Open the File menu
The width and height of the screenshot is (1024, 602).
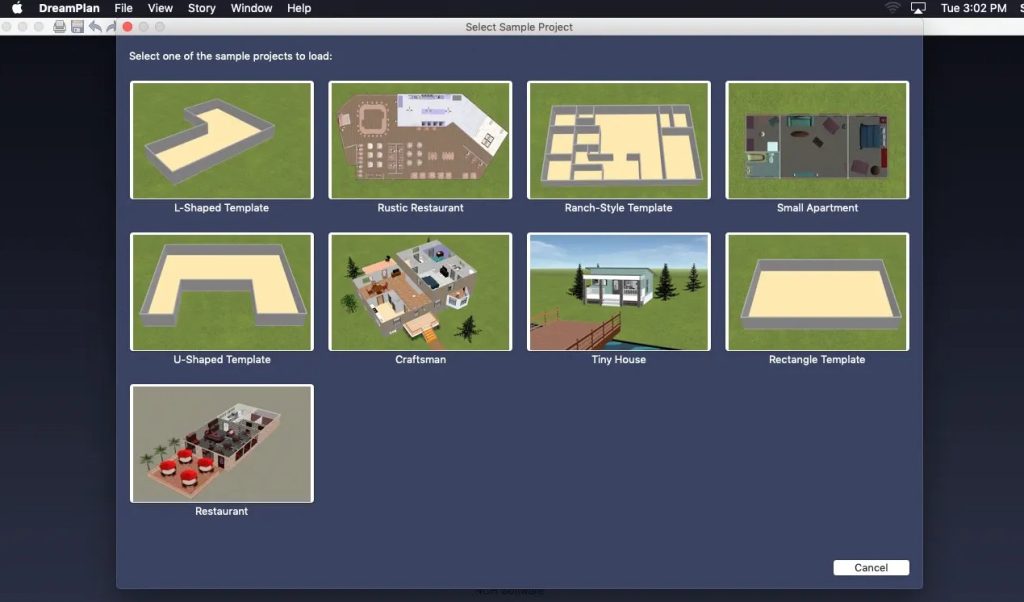pos(123,8)
